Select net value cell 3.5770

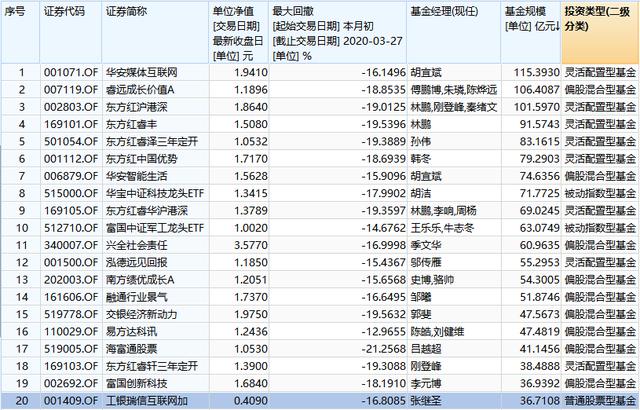click(251, 245)
